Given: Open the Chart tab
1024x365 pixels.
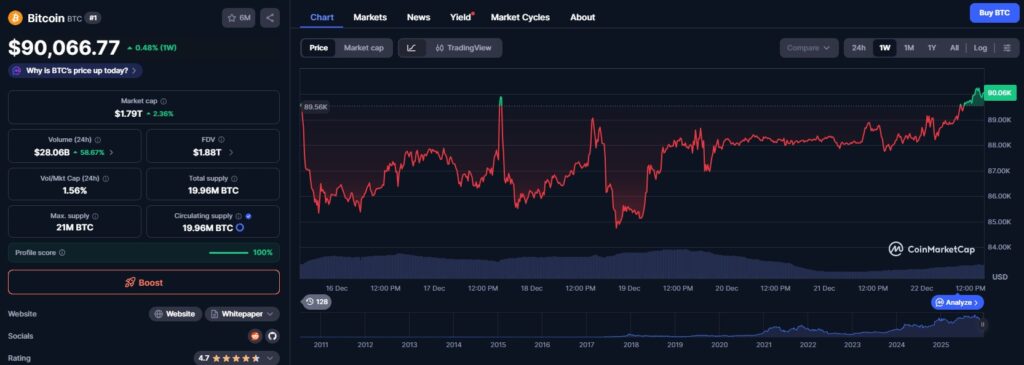Looking at the screenshot, I should click(322, 18).
